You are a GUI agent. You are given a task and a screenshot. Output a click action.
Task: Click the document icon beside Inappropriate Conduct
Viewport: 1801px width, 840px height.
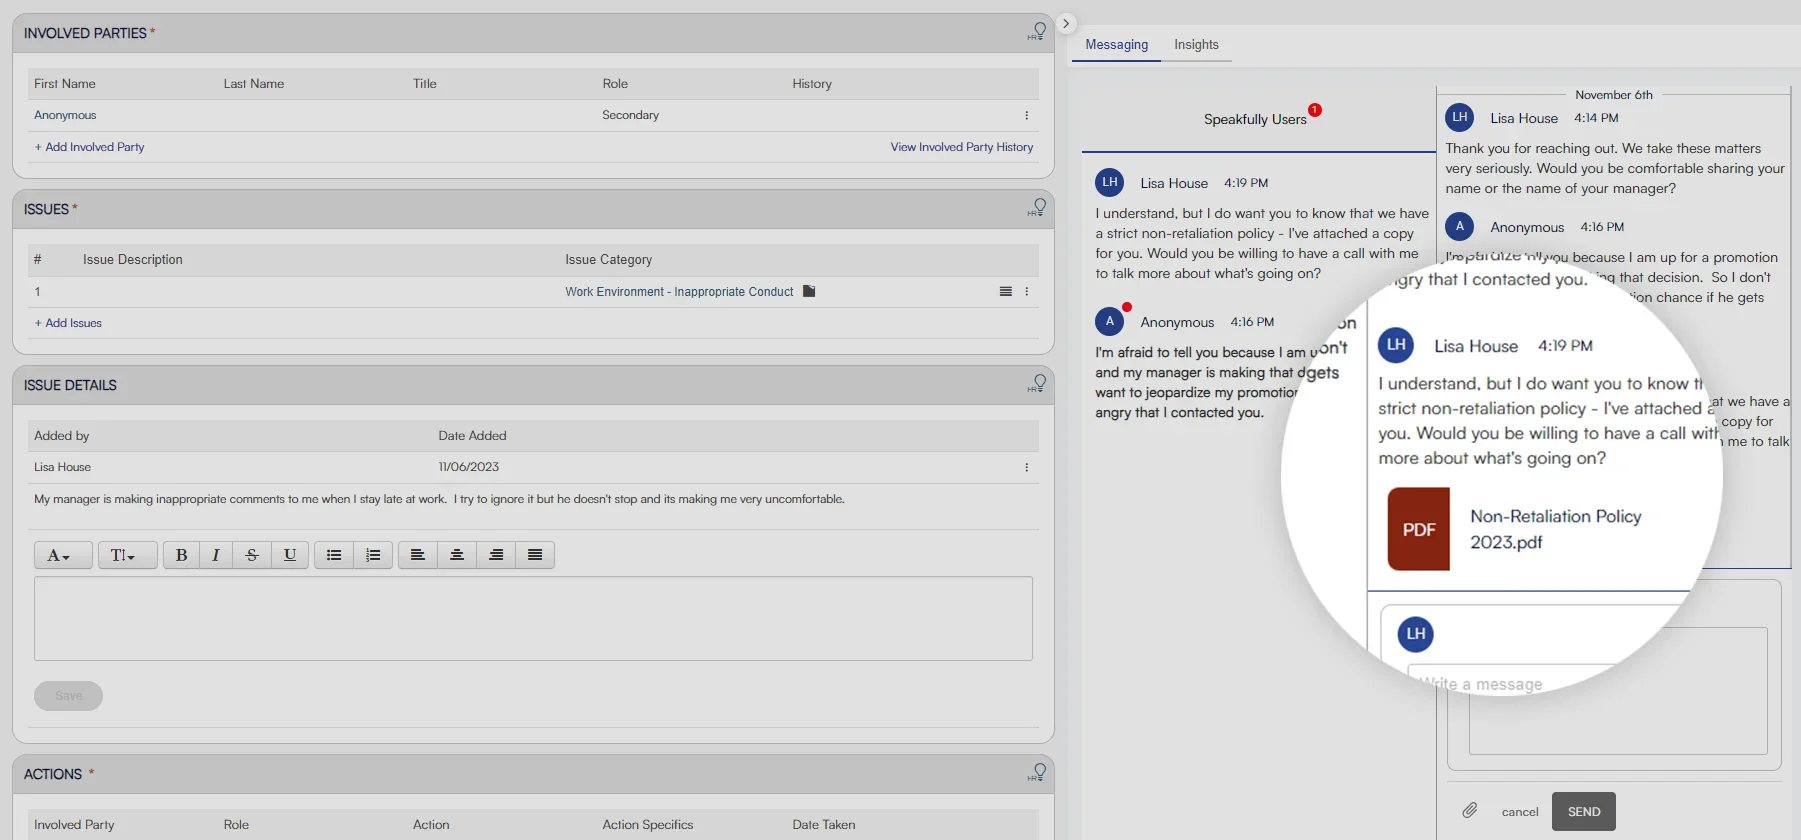(x=810, y=291)
